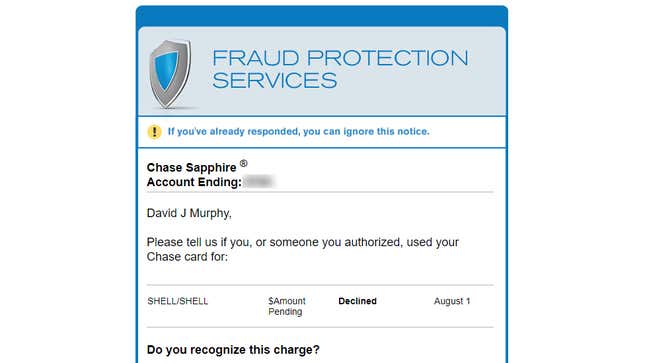Click the Account Ending label
This screenshot has height=363, width=645.
pyautogui.click(x=194, y=182)
